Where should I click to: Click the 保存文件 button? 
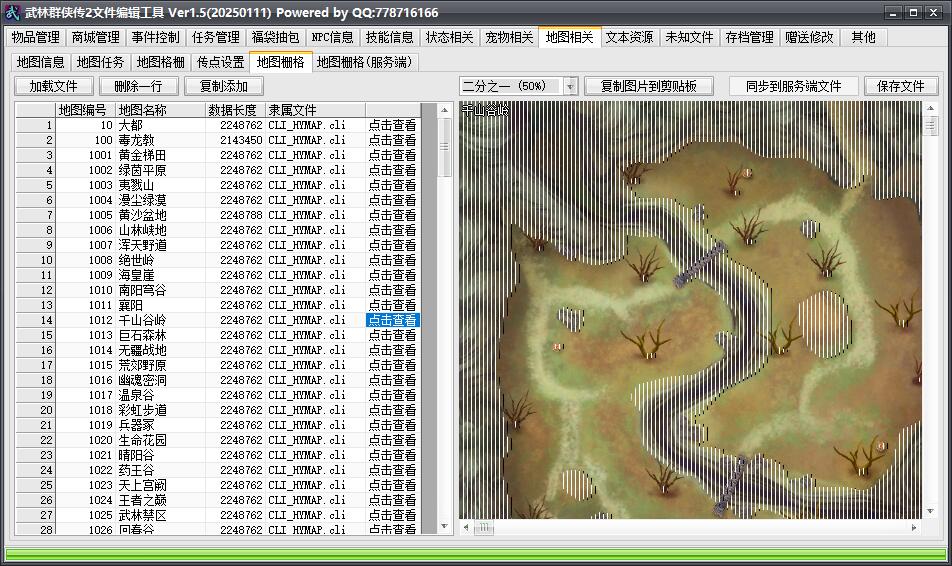pyautogui.click(x=900, y=86)
